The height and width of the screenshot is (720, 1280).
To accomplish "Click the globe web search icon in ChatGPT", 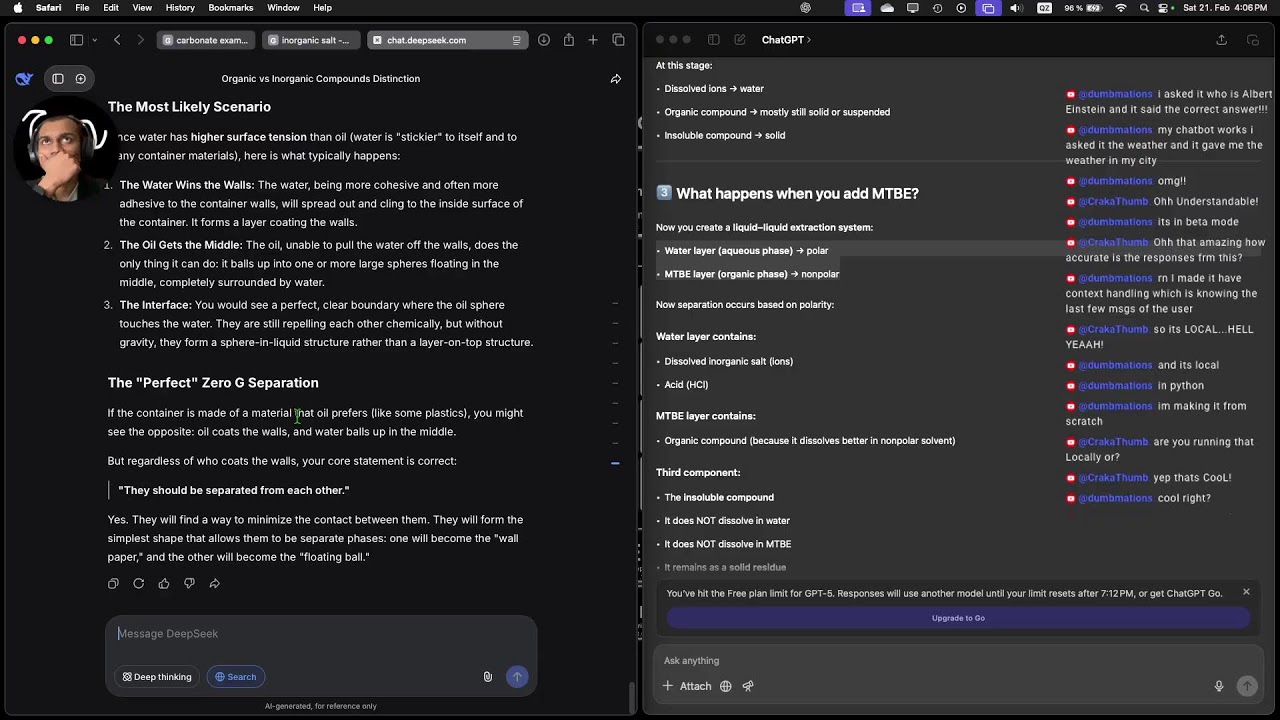I will (x=726, y=686).
